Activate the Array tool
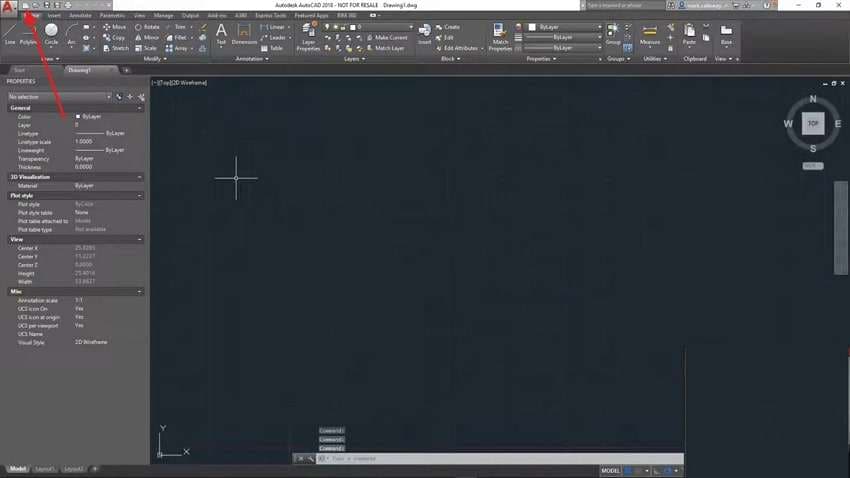Image resolution: width=850 pixels, height=478 pixels. point(177,48)
